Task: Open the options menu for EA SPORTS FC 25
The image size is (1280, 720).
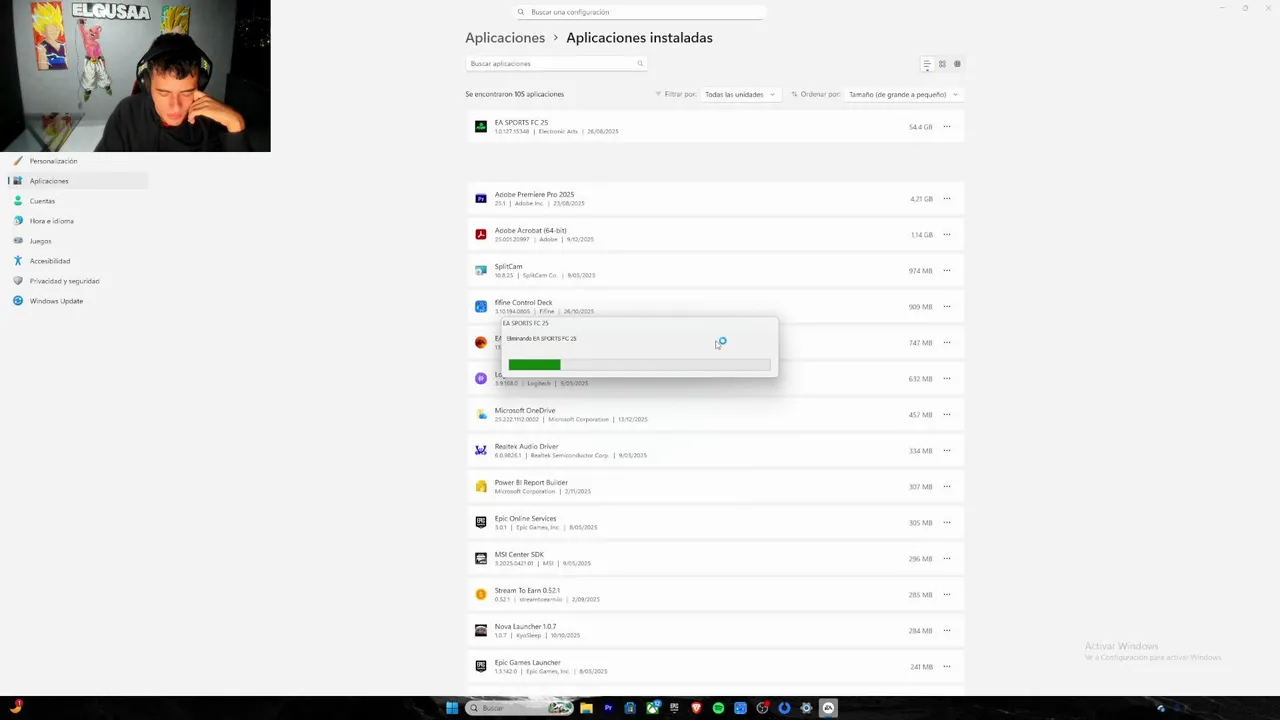Action: click(947, 127)
